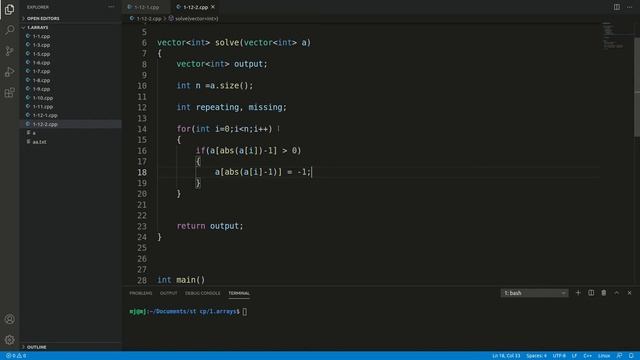Select the 1-12-2.cpp editor tab

coord(195,7)
